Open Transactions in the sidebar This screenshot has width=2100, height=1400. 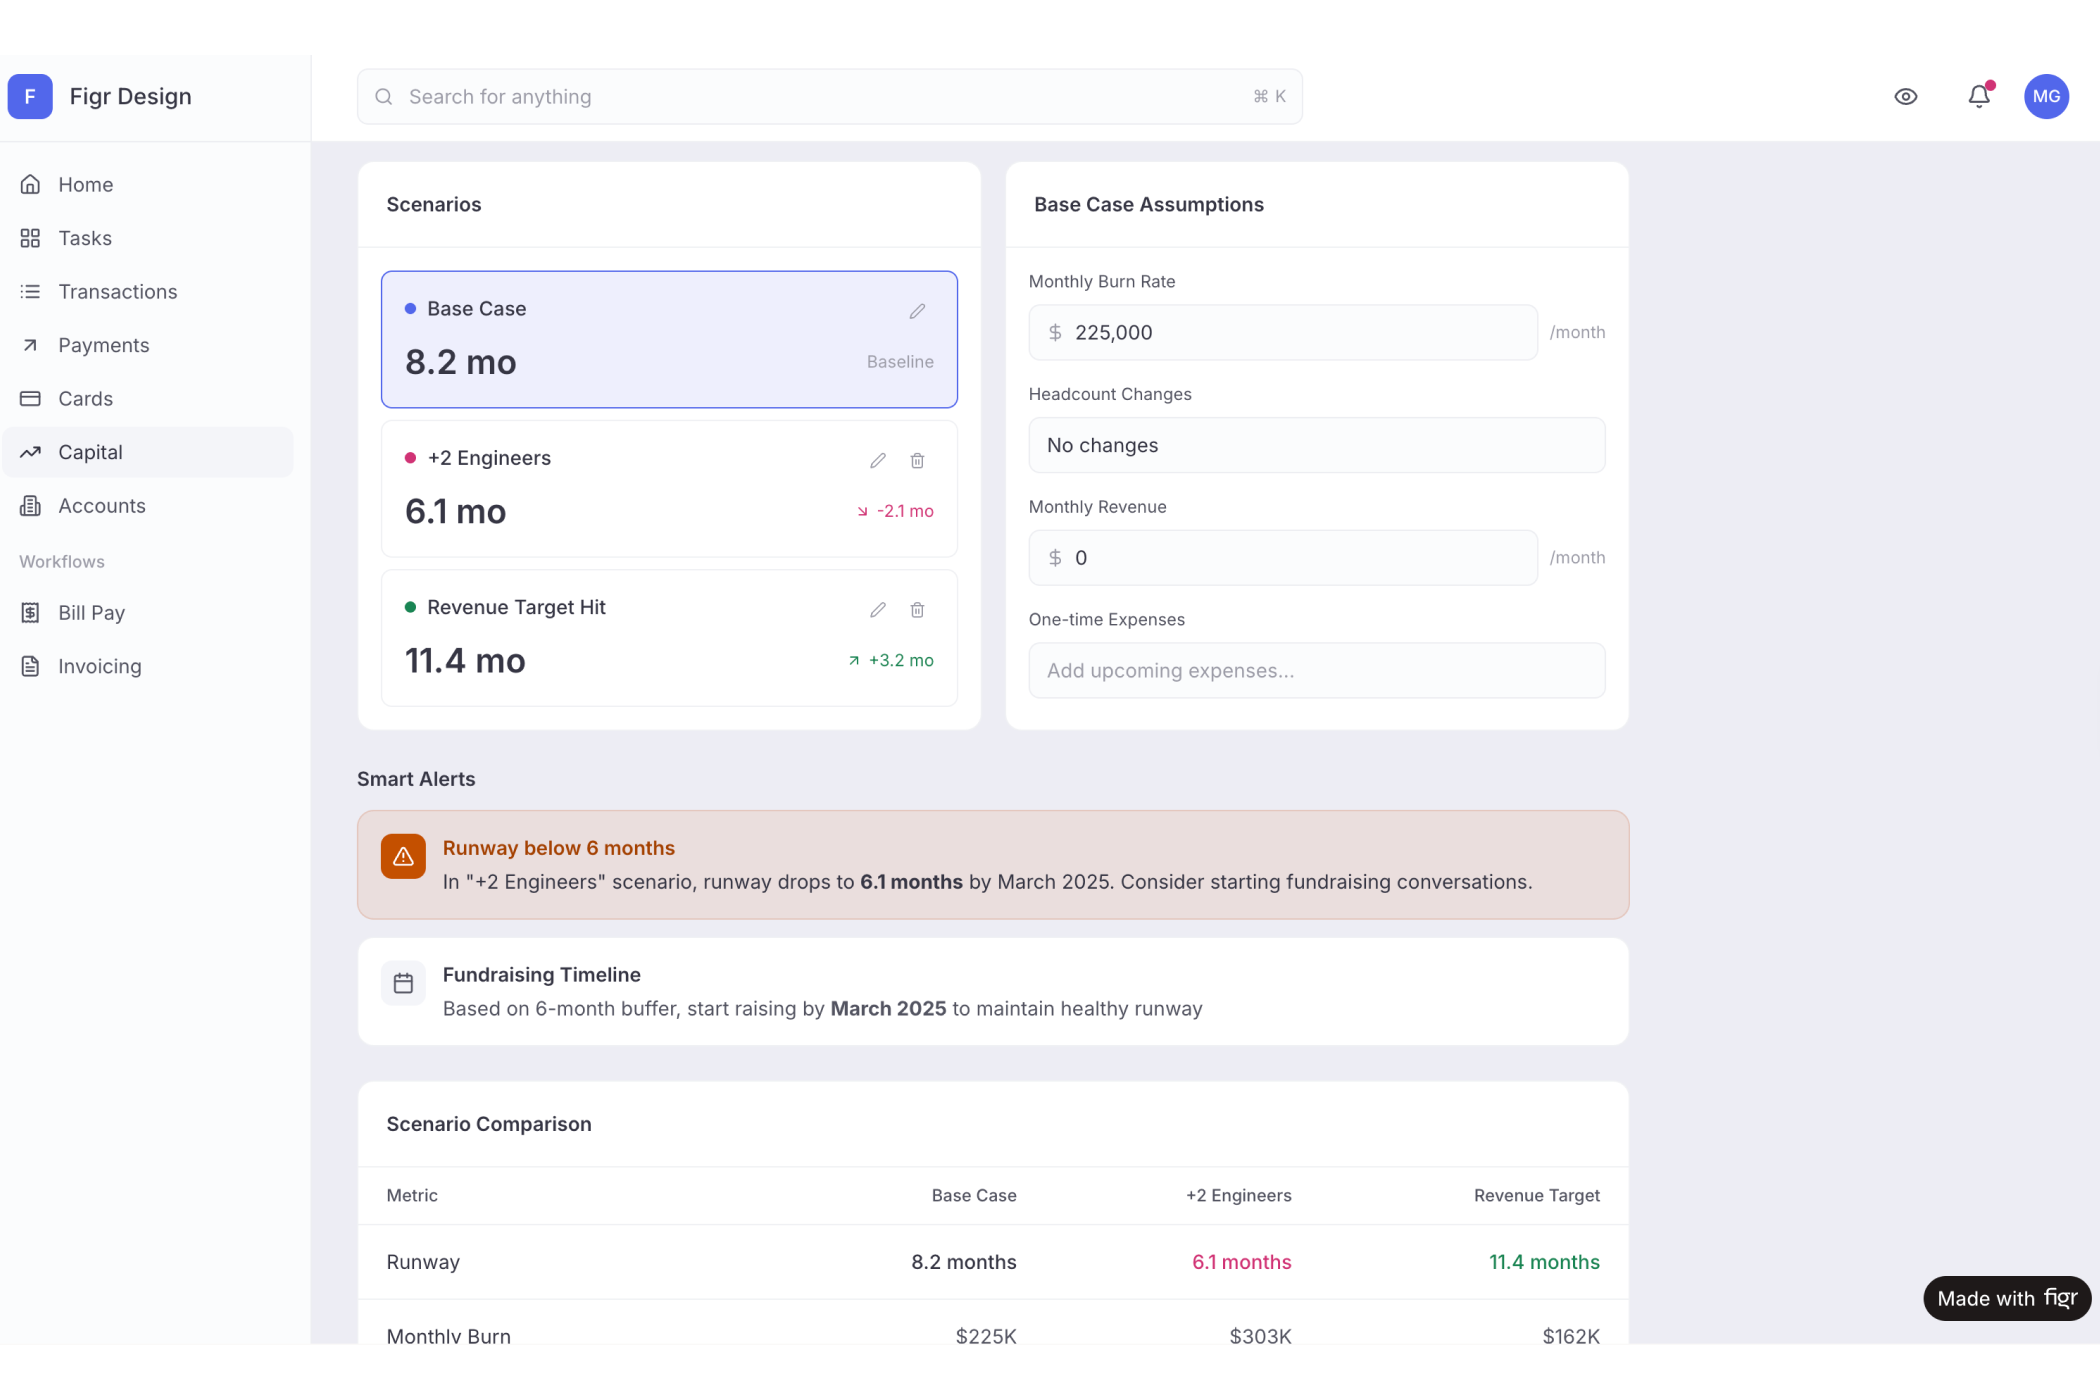pyautogui.click(x=117, y=291)
